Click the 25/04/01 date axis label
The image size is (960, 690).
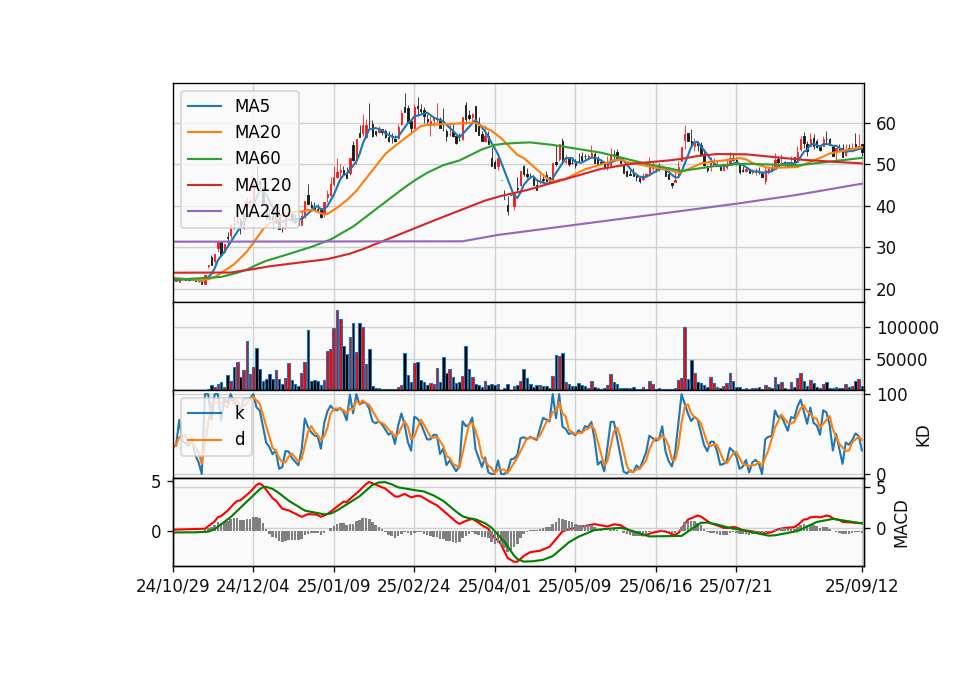(x=495, y=587)
